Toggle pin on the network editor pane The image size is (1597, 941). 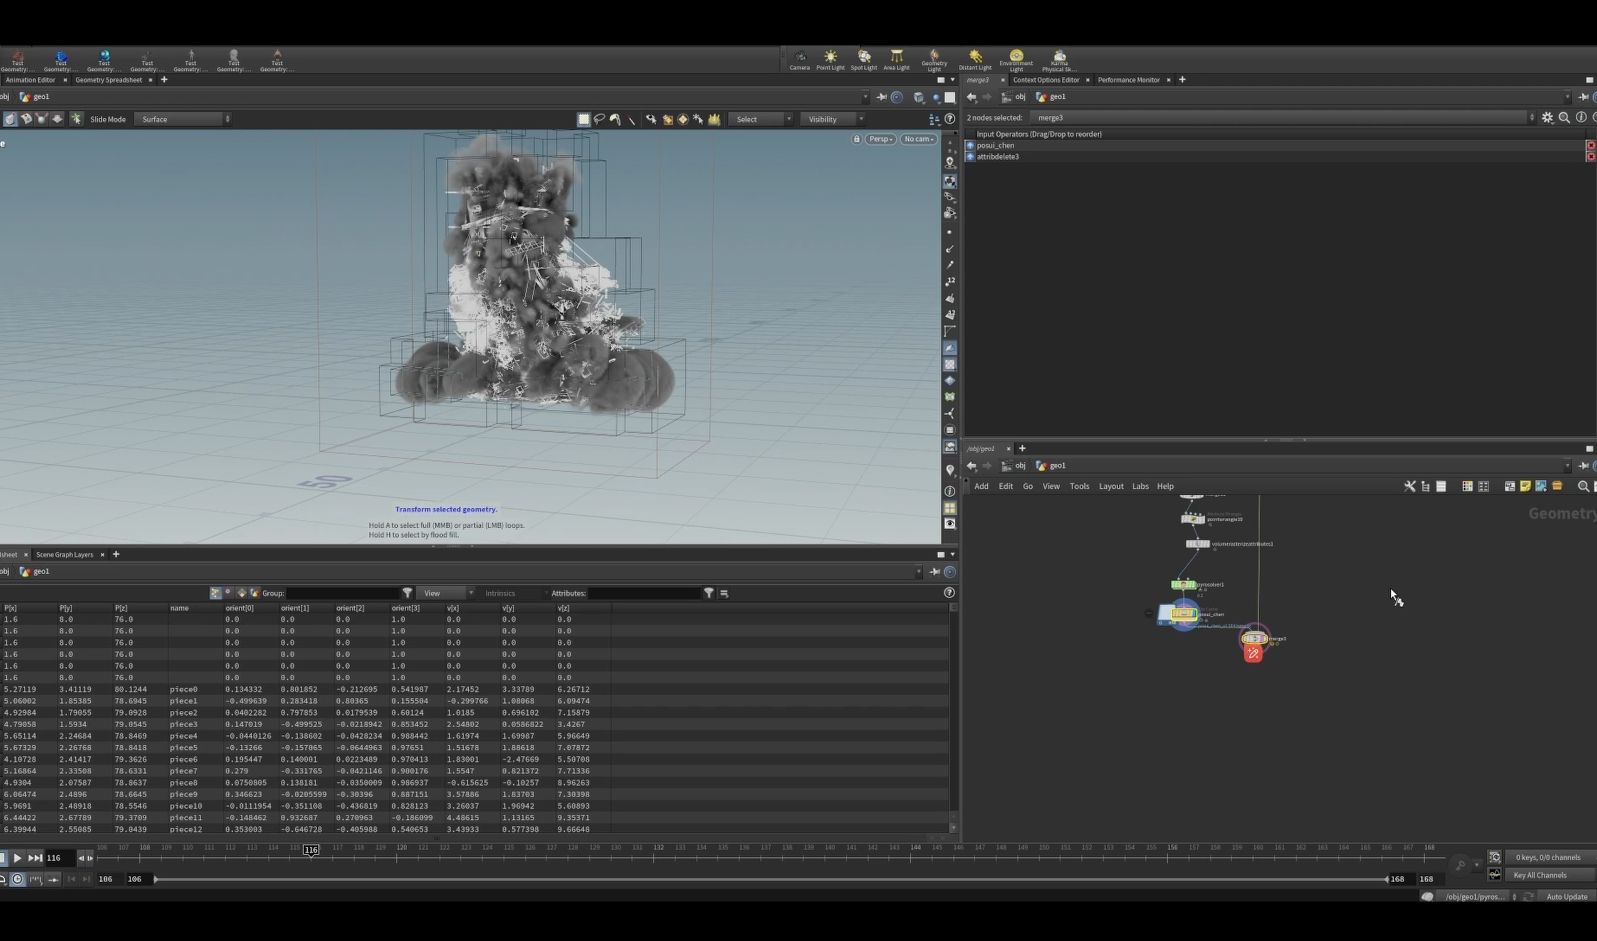[1583, 465]
